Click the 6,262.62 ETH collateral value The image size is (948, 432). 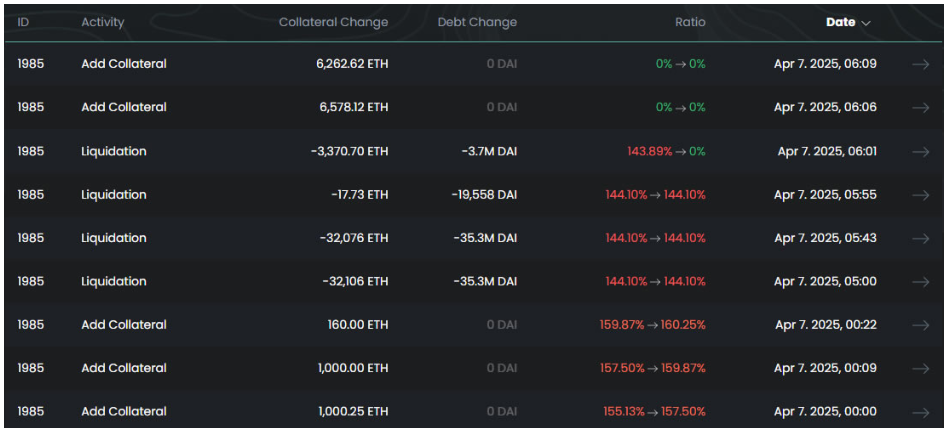click(351, 64)
